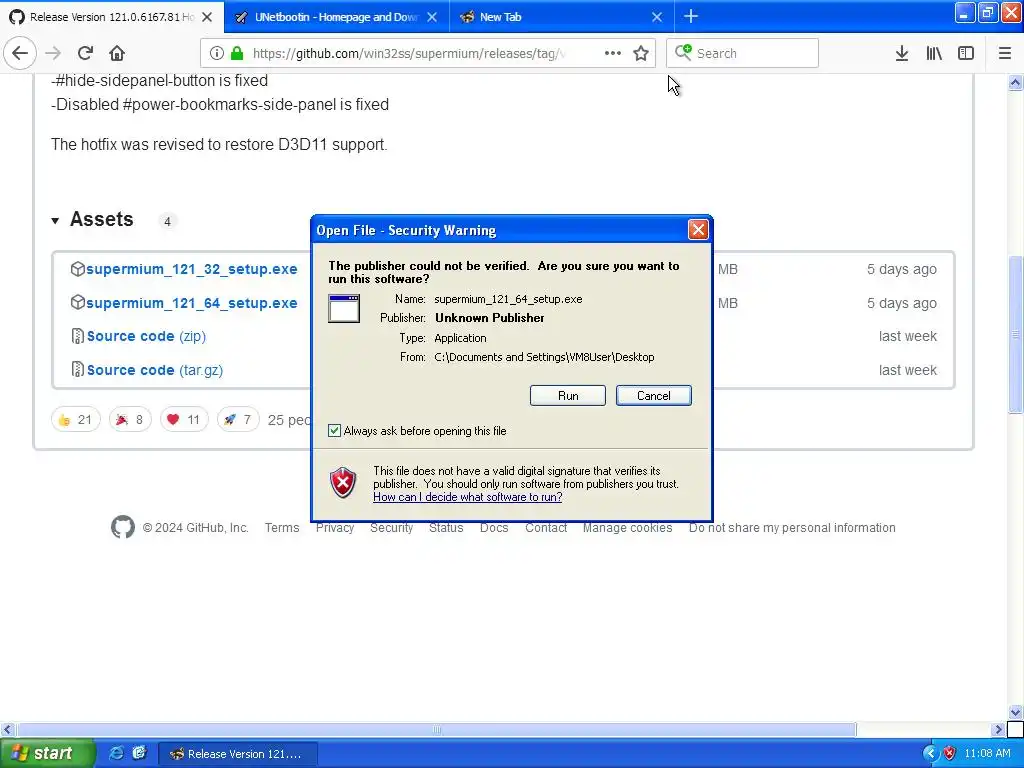Open site information icon in address bar
The width and height of the screenshot is (1024, 768).
click(217, 53)
